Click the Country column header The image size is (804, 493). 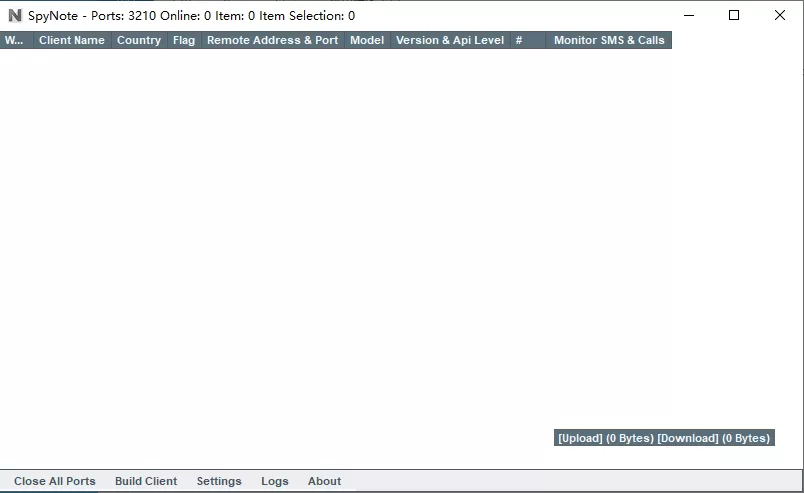(138, 41)
